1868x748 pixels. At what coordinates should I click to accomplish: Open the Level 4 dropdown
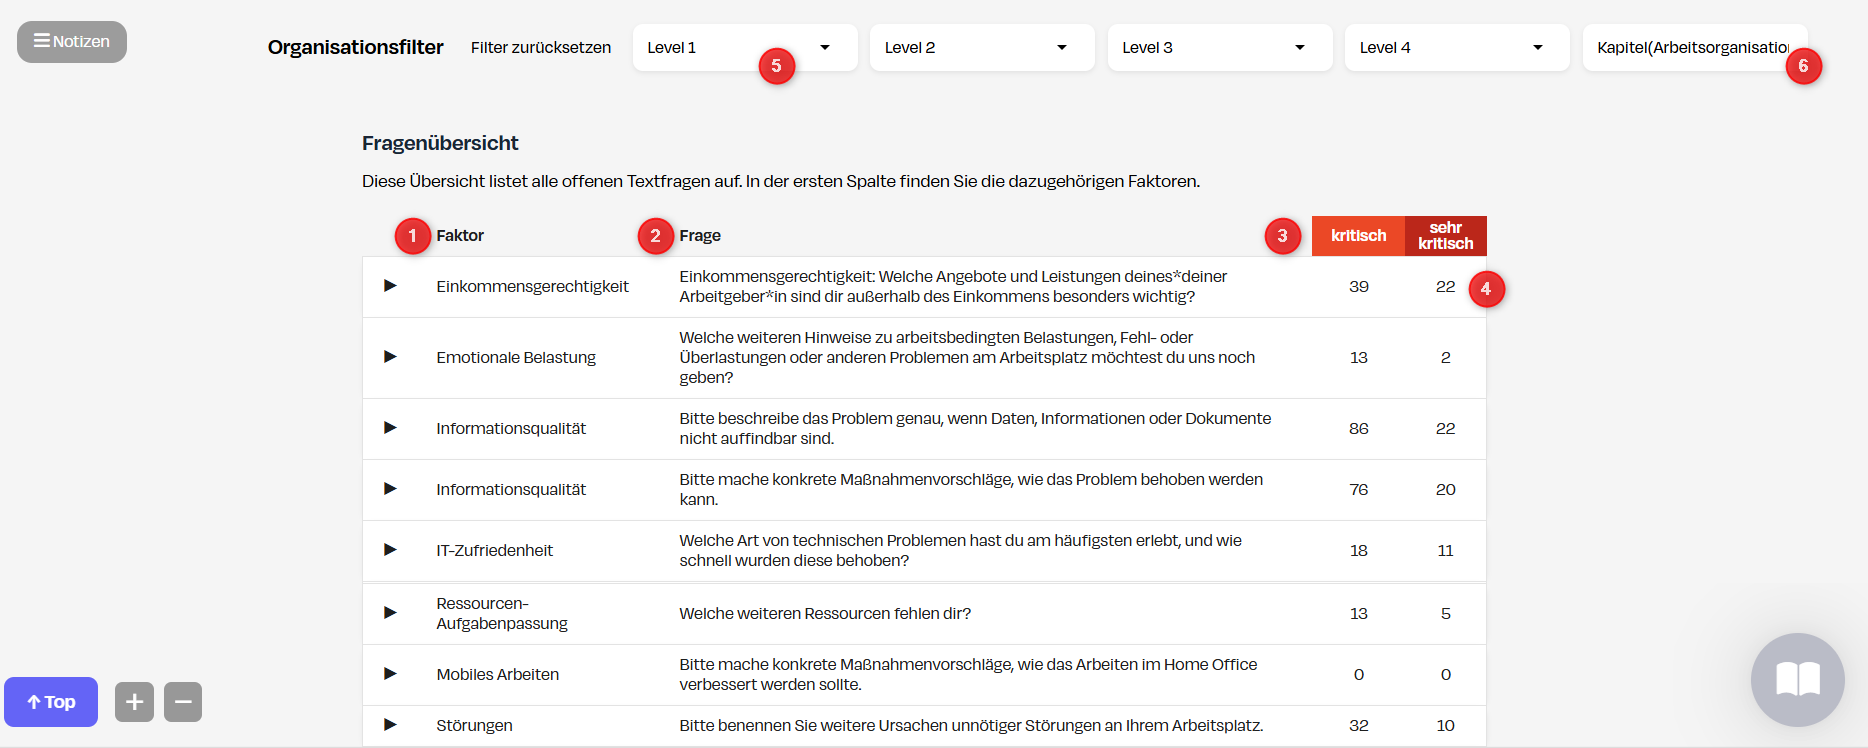click(1456, 48)
